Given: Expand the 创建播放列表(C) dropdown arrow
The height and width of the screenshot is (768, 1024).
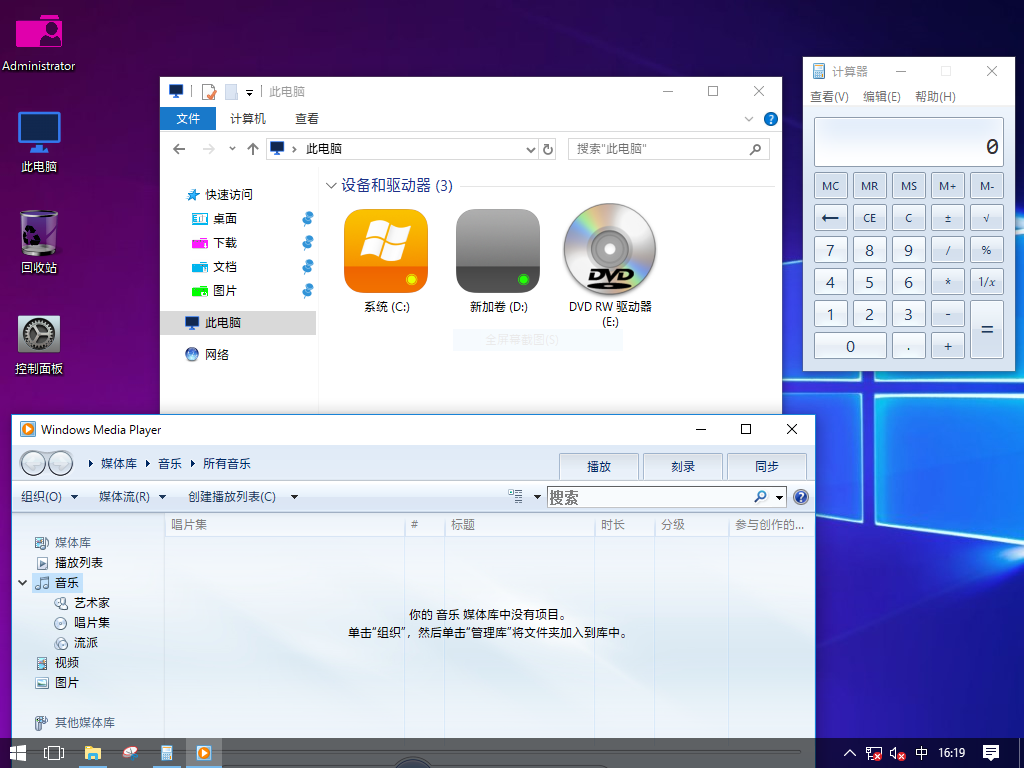Looking at the screenshot, I should [x=294, y=497].
